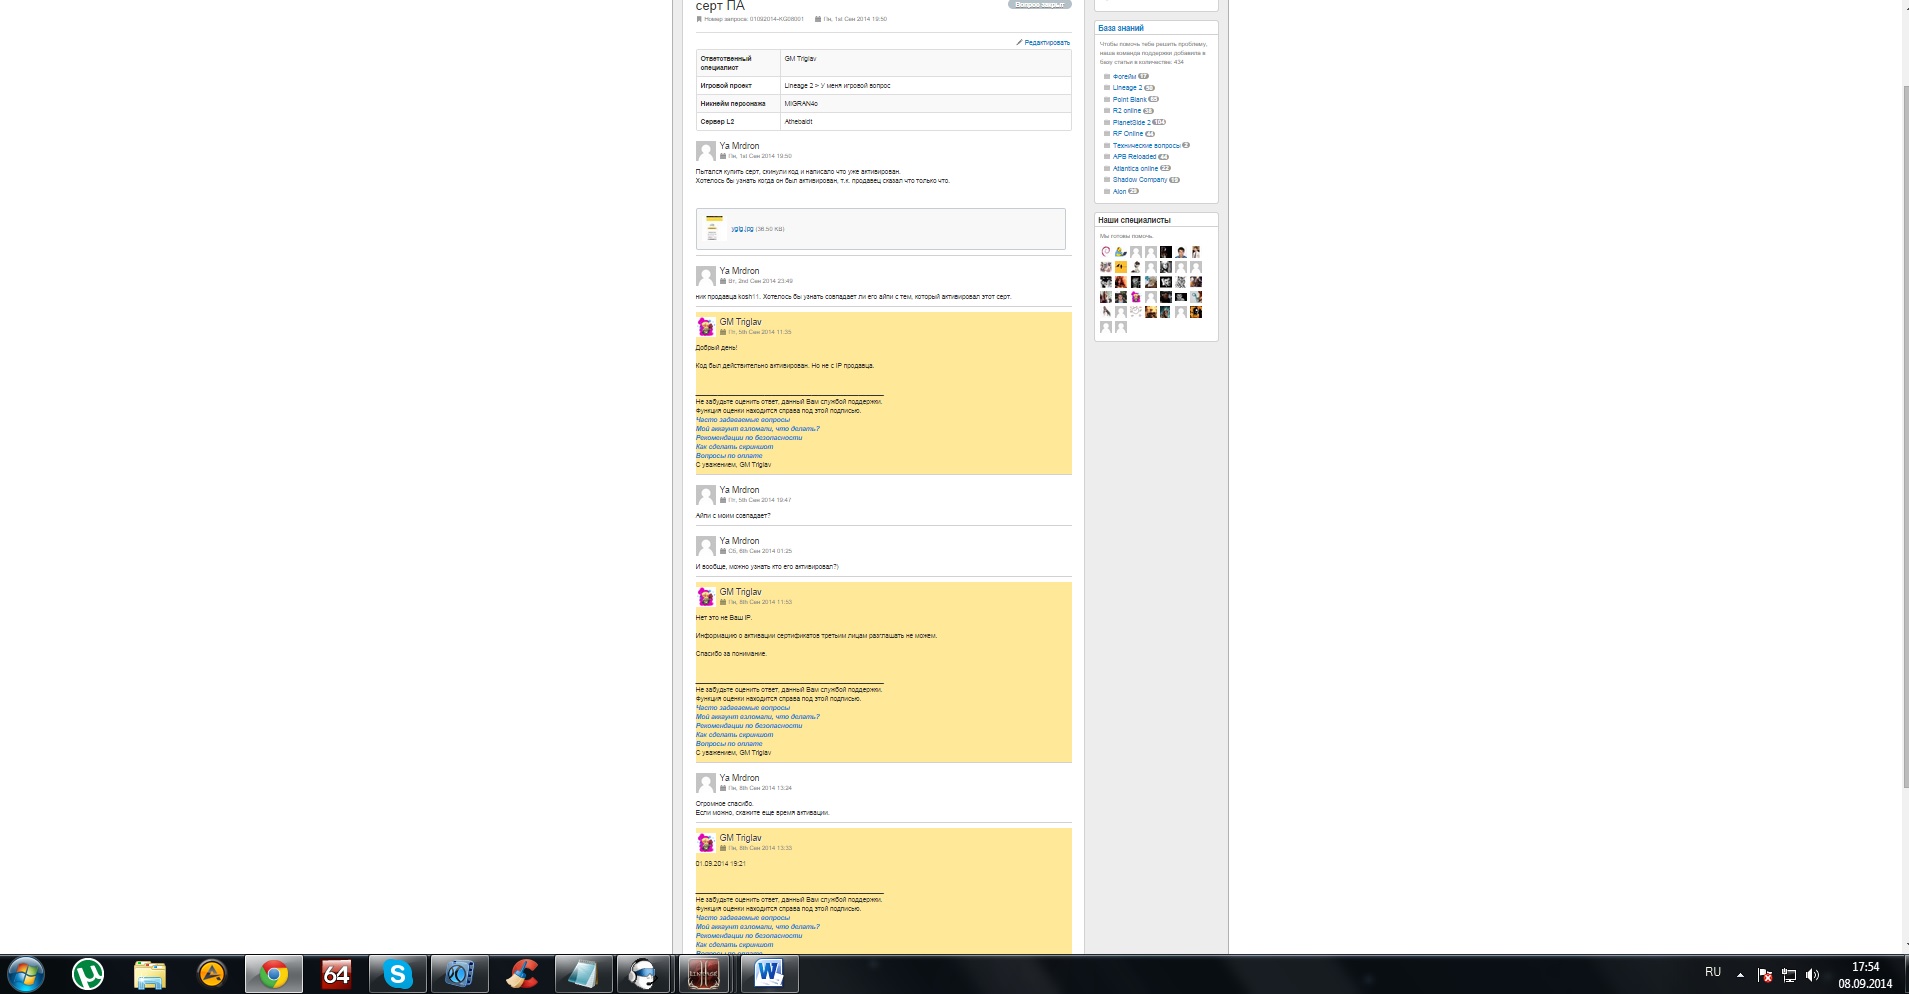Open Мой аккаунт взломали link in 11:35 reply
This screenshot has width=1909, height=994.
click(758, 429)
